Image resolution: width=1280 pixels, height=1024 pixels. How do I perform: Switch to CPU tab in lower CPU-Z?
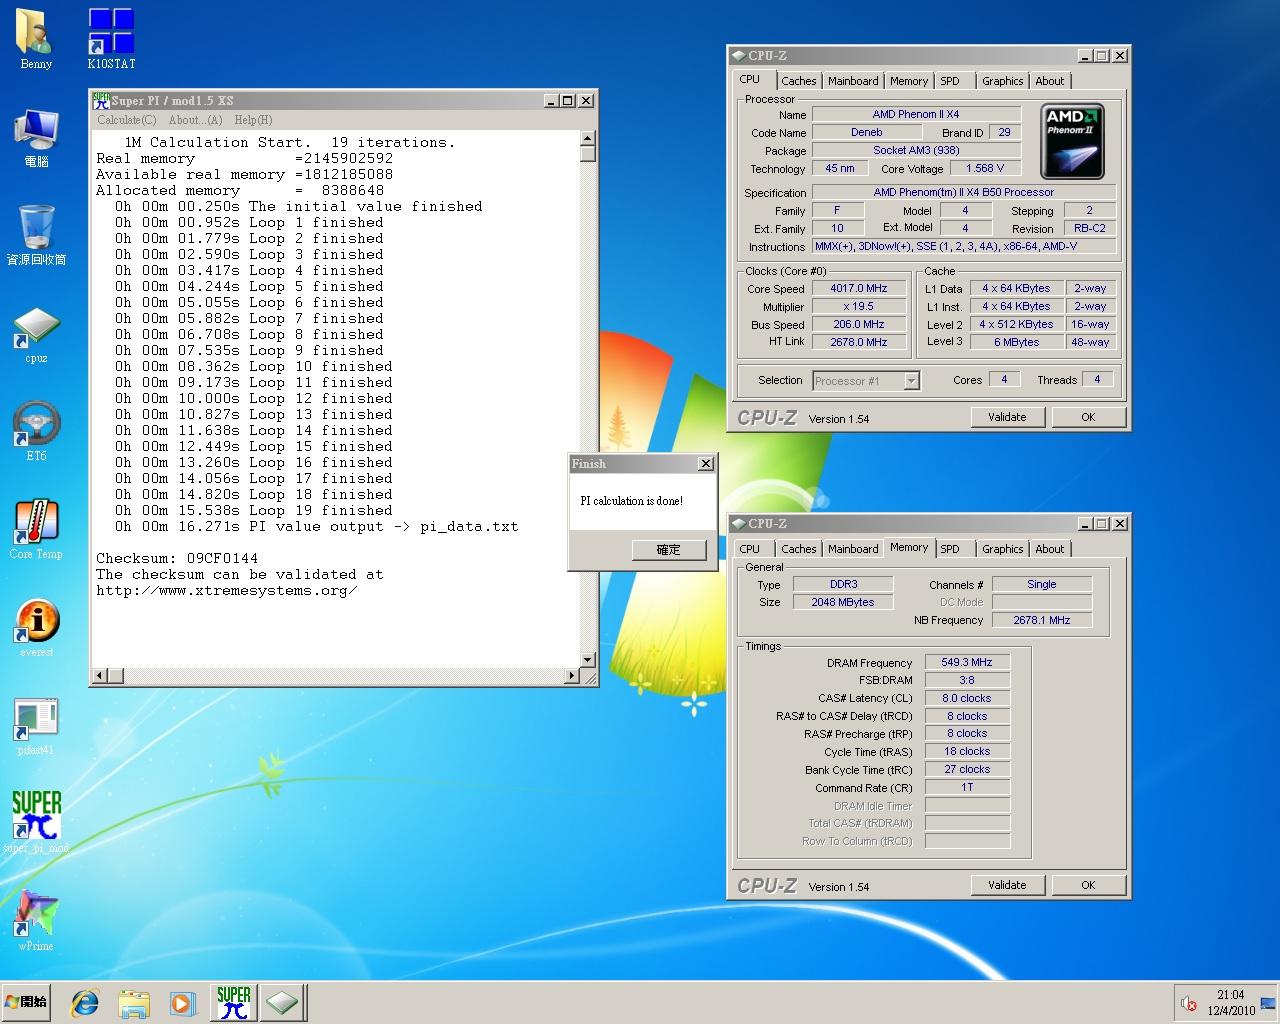pos(750,549)
